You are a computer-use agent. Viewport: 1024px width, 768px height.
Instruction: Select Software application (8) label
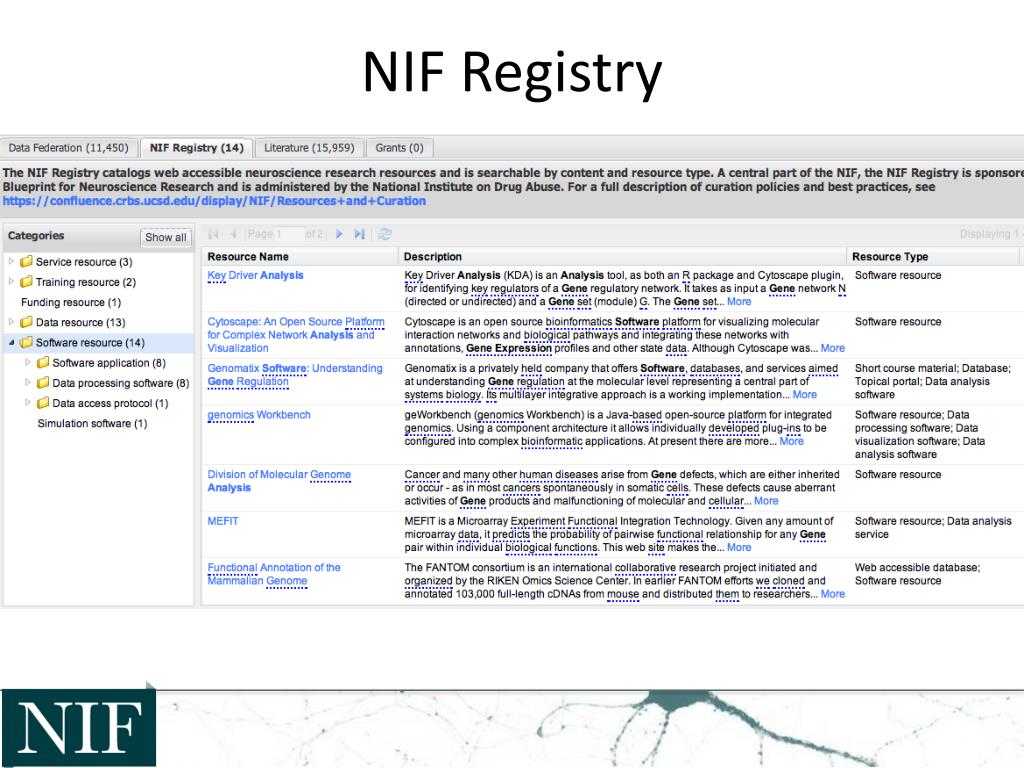(109, 363)
